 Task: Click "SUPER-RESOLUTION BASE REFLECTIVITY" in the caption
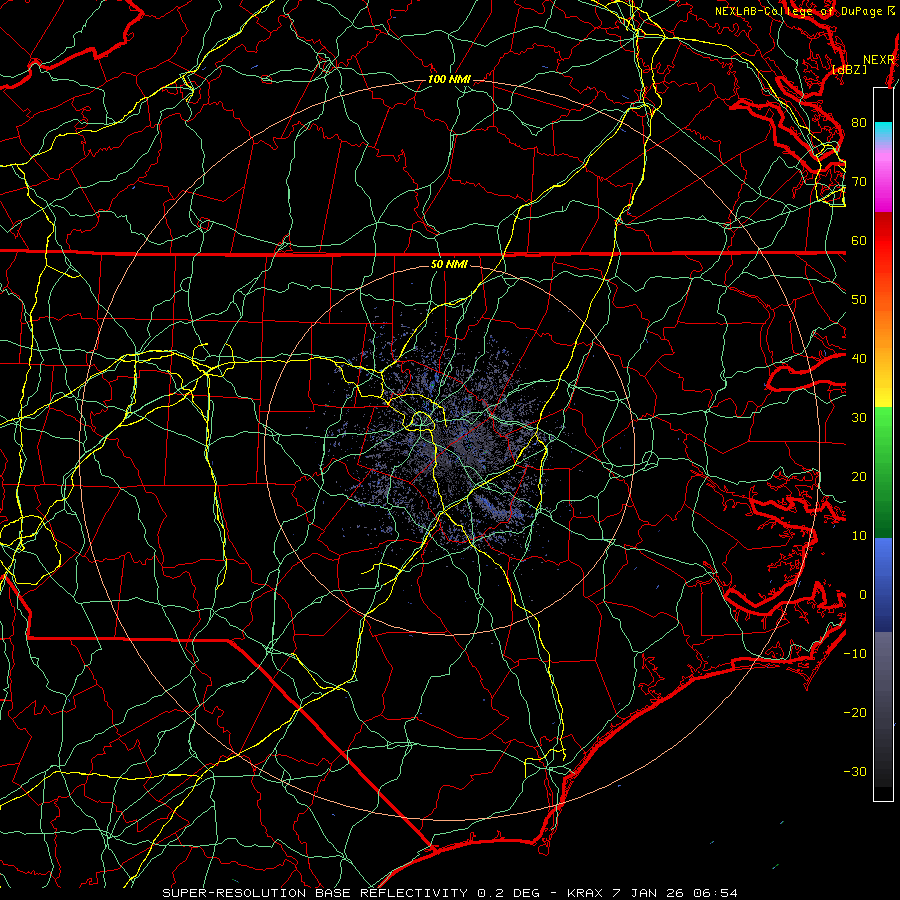(x=315, y=893)
